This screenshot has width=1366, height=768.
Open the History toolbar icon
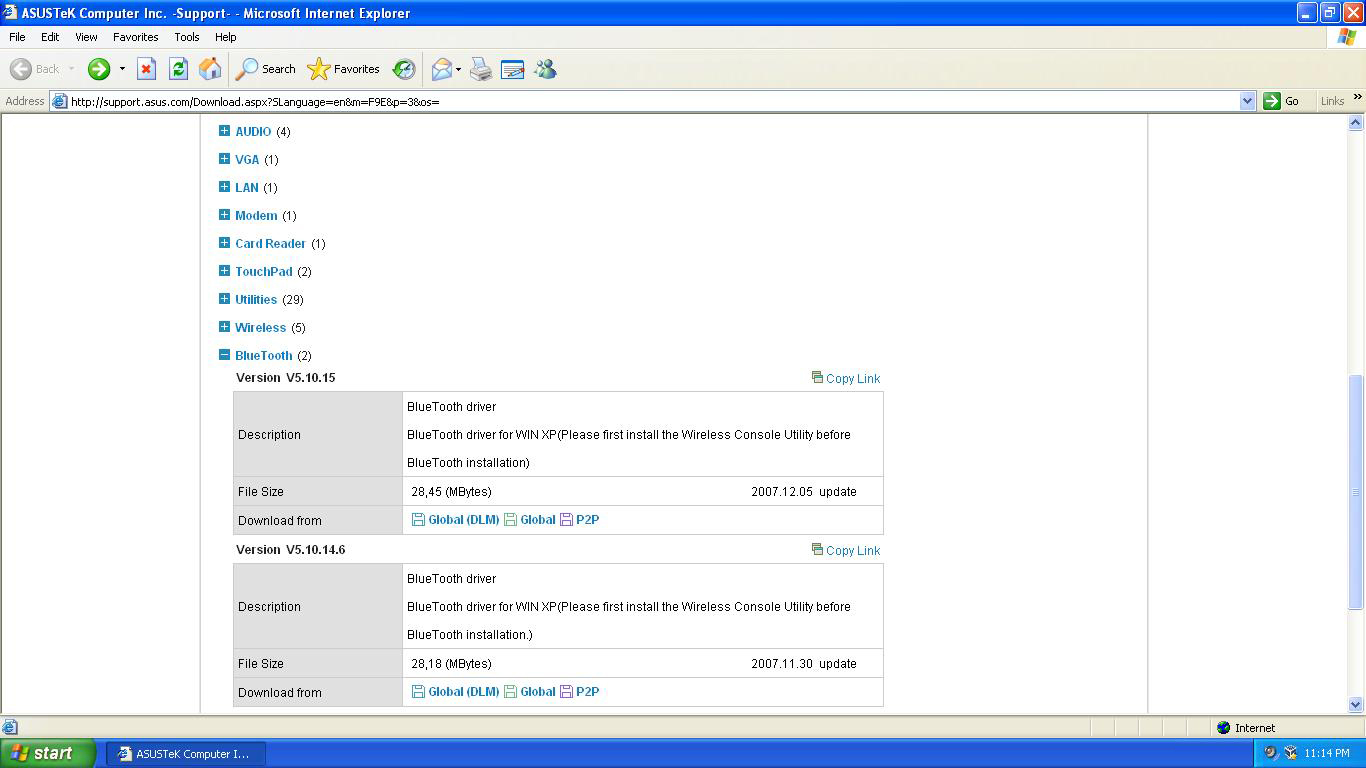pyautogui.click(x=404, y=69)
